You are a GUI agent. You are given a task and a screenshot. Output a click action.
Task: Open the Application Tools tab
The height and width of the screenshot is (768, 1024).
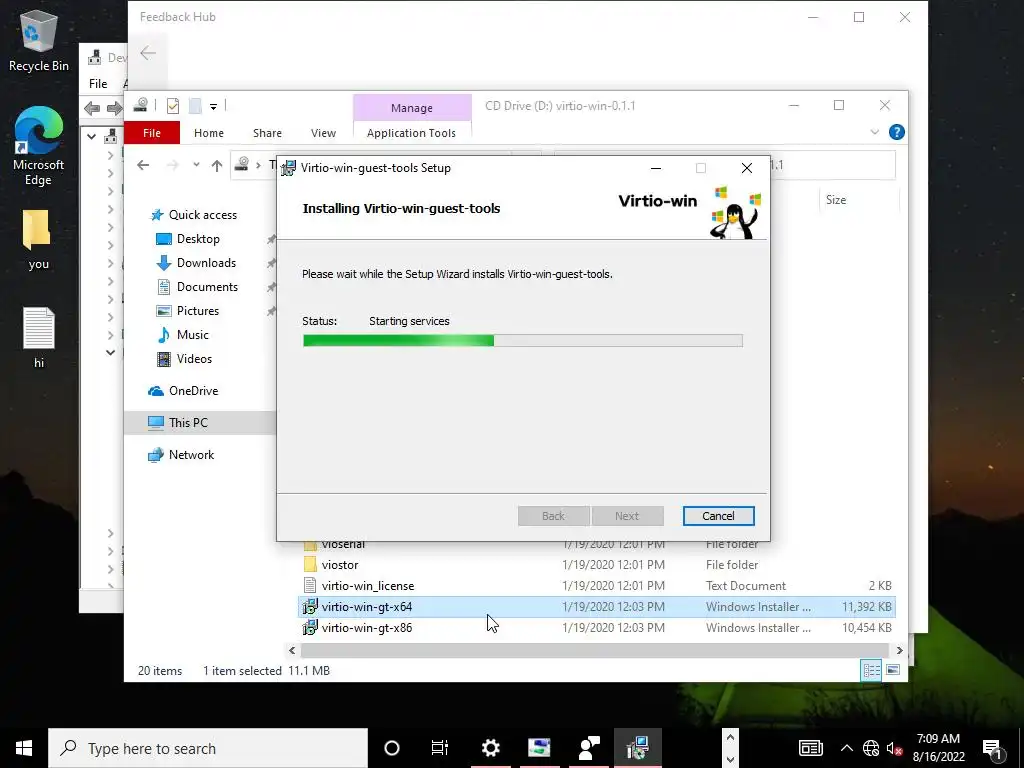click(x=411, y=133)
